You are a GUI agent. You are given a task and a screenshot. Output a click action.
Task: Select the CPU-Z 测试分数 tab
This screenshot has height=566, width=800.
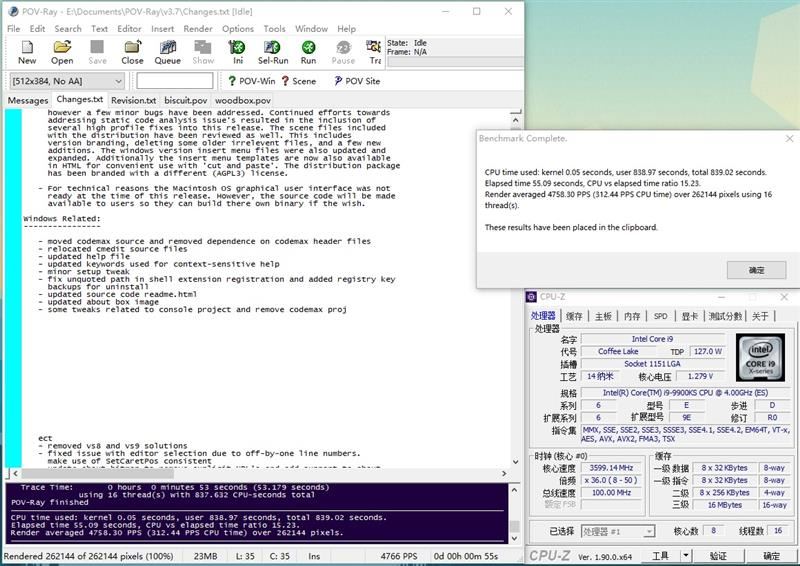725,316
